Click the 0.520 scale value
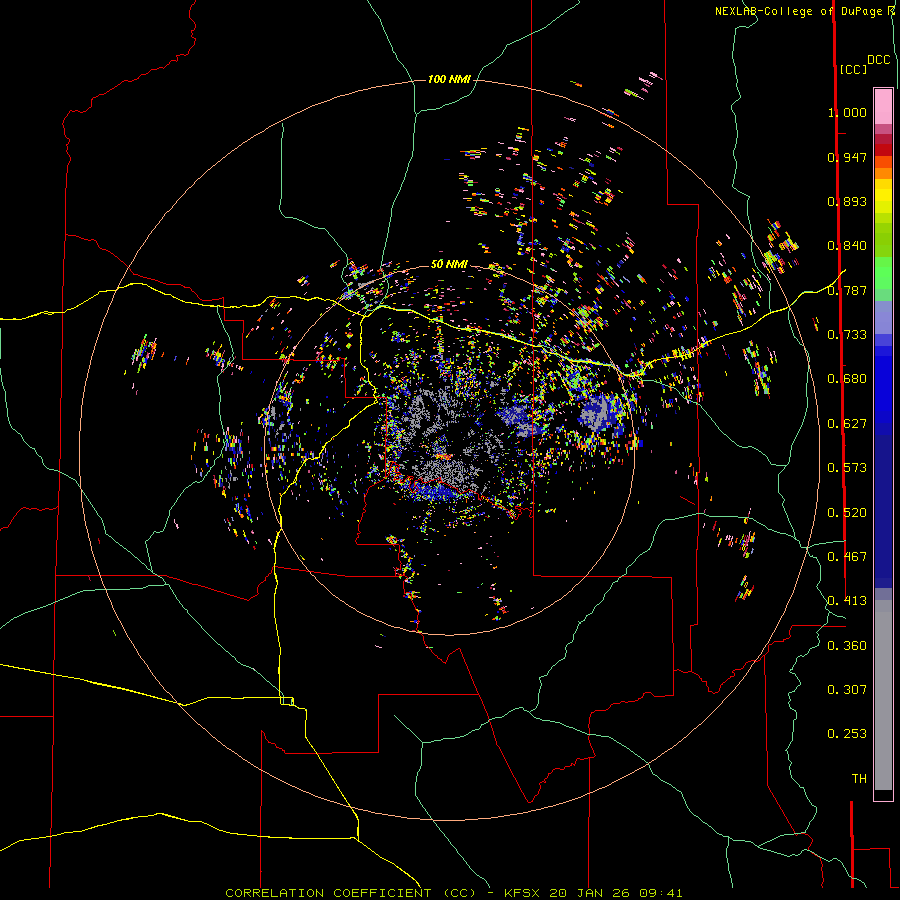The width and height of the screenshot is (900, 900). point(847,513)
